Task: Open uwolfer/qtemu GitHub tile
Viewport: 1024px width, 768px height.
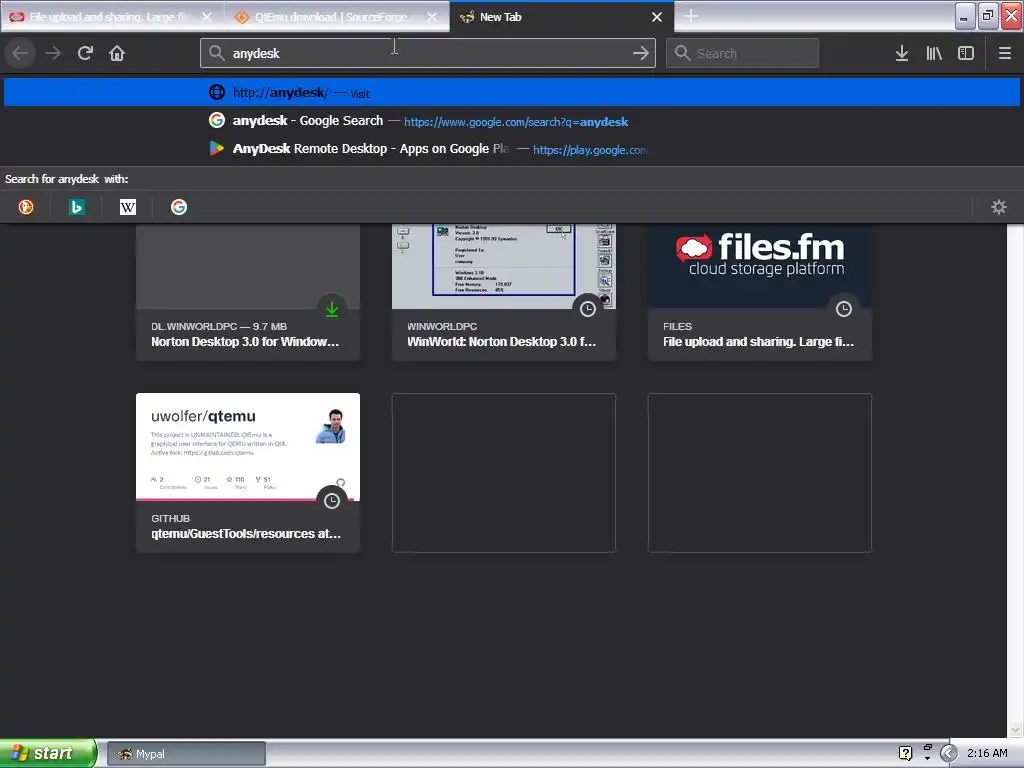Action: [248, 473]
